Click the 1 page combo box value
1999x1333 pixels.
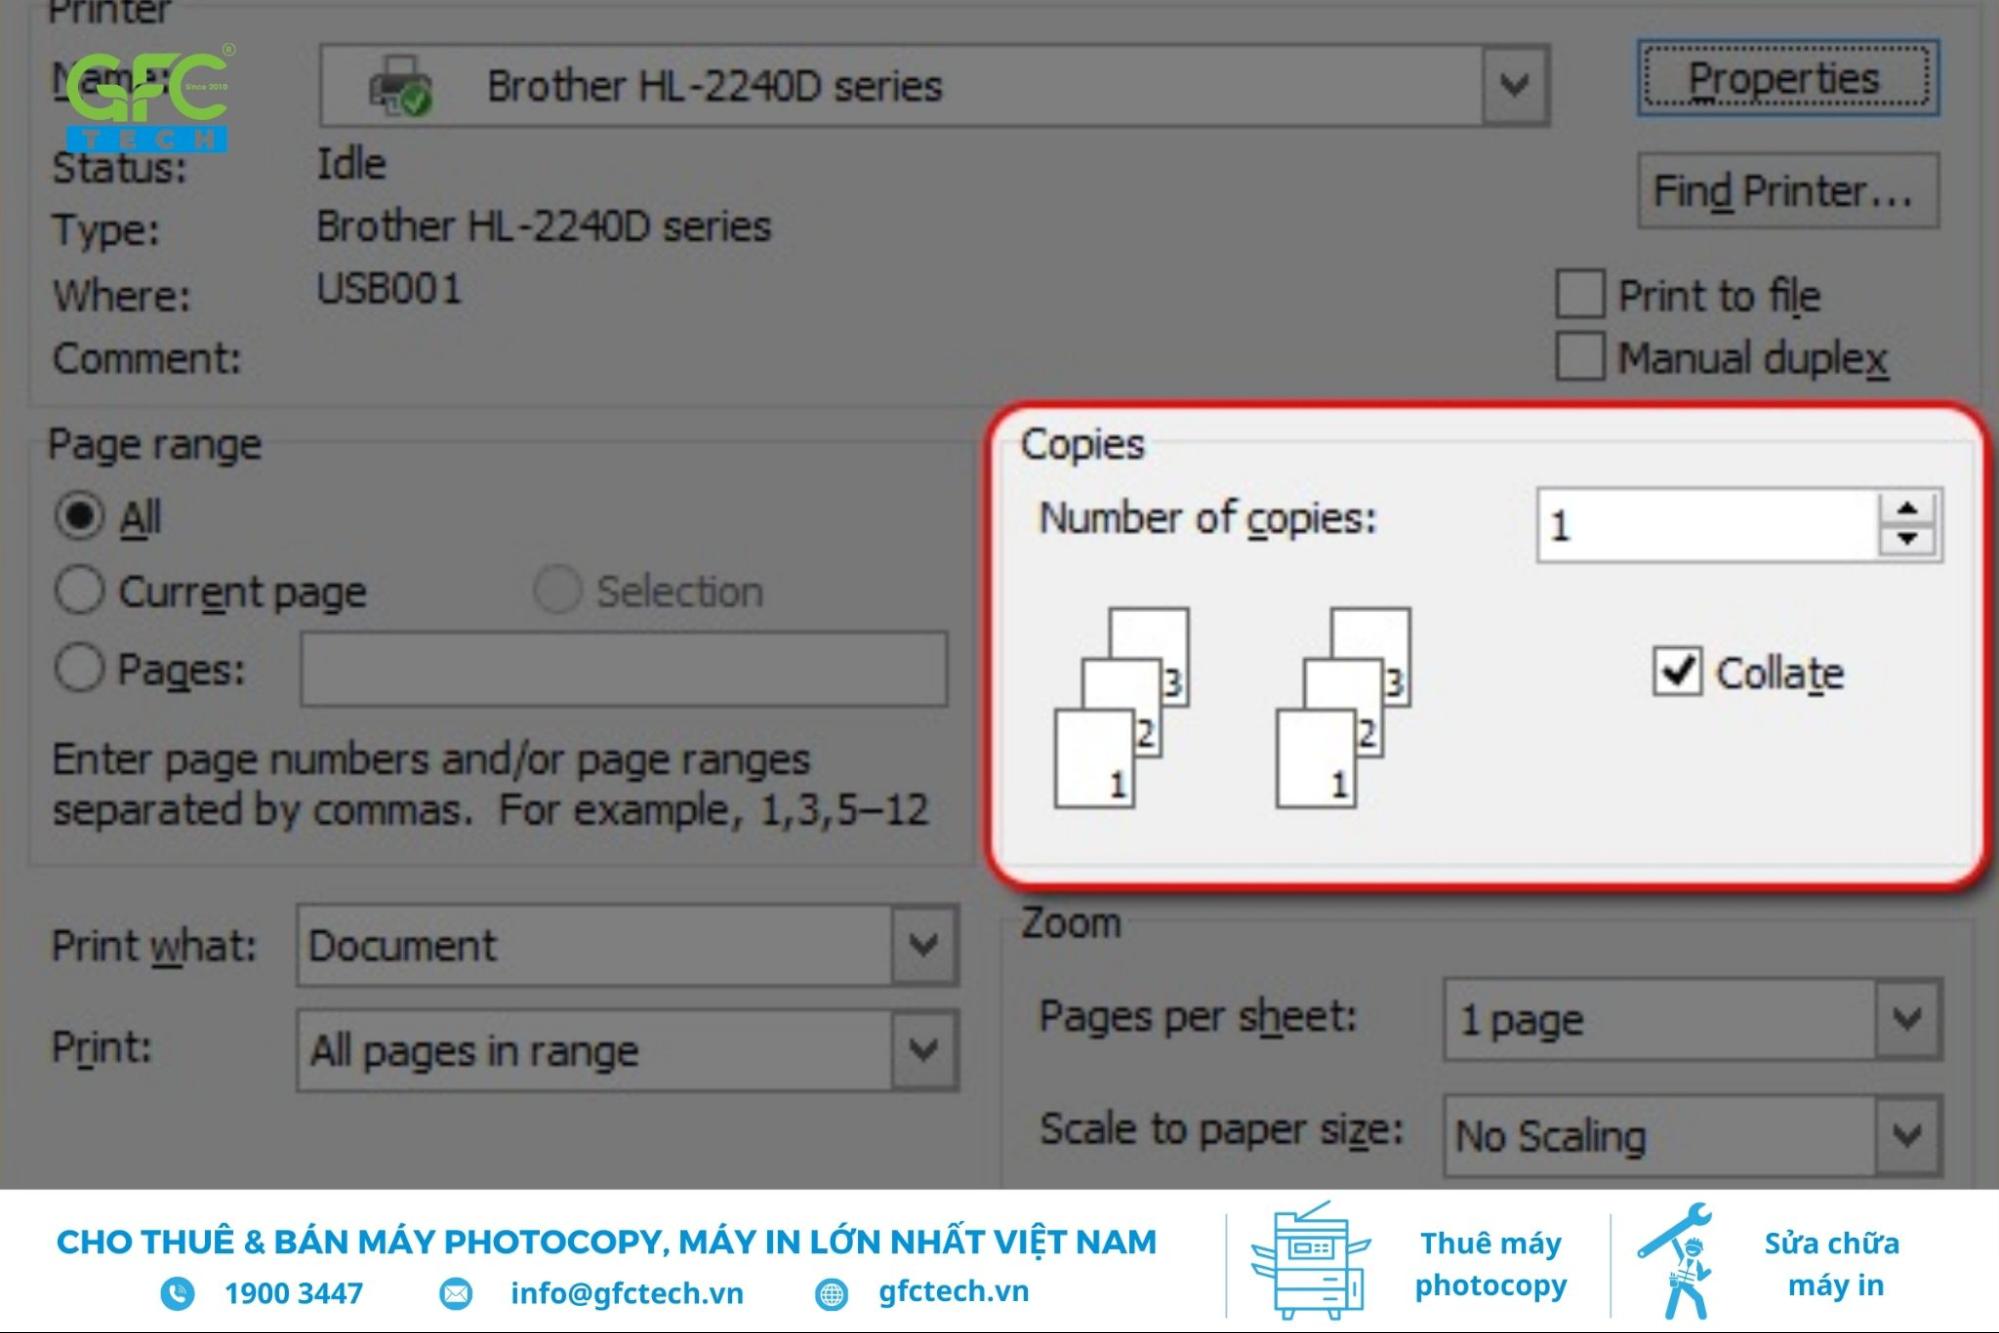(1522, 1020)
